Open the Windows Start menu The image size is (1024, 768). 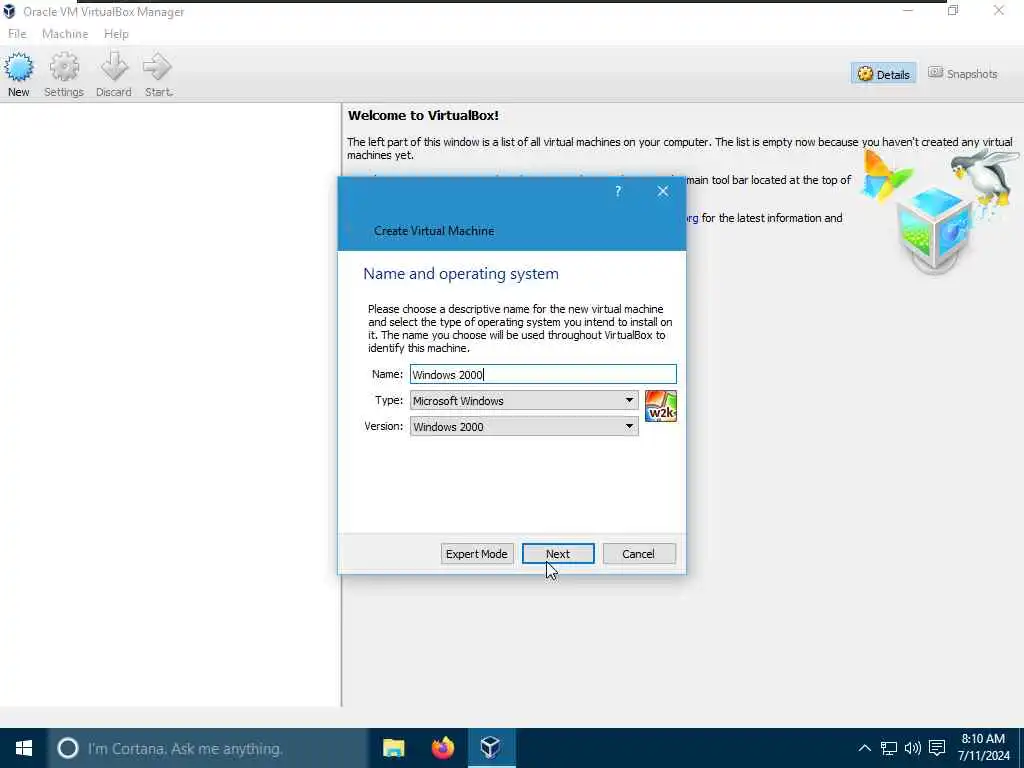tap(24, 748)
